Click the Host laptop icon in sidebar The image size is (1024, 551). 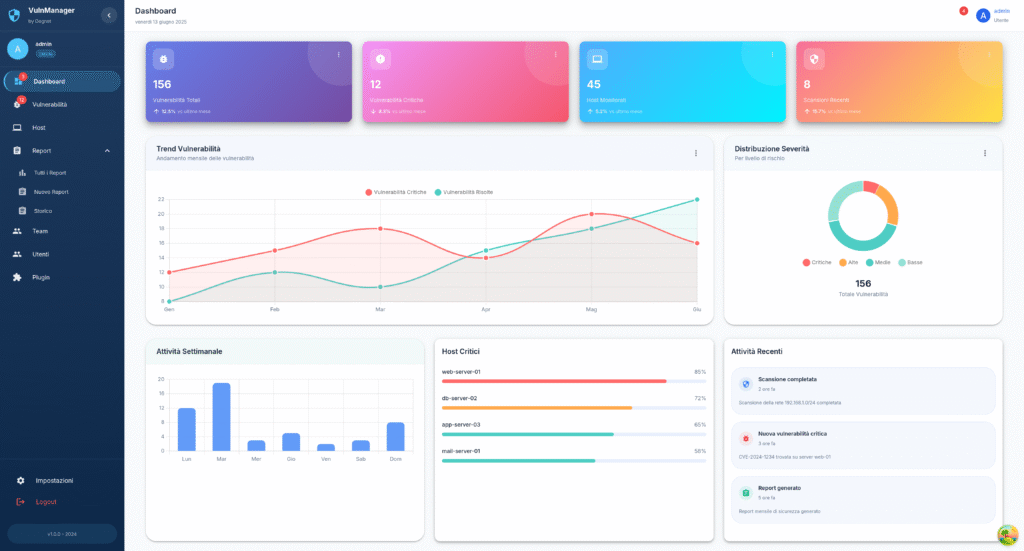point(17,127)
